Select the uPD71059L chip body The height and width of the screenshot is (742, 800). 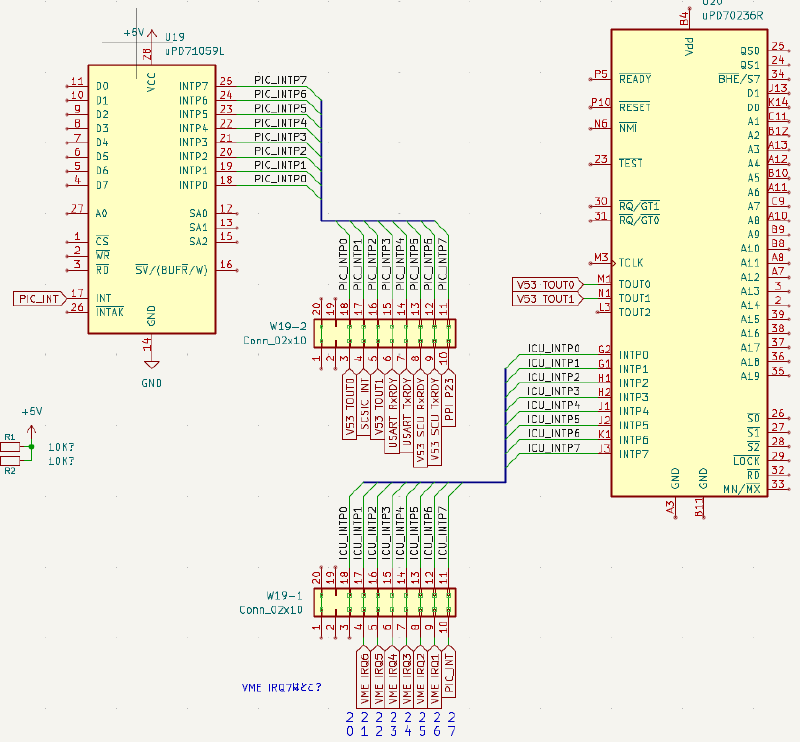(x=151, y=200)
